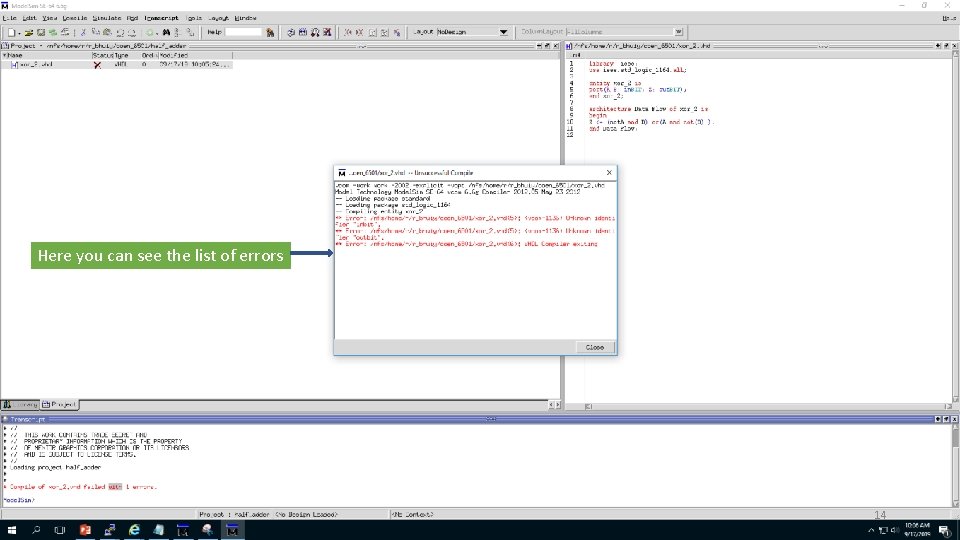The image size is (960, 540).
Task: Click the failed compile message in Transcript
Action: 83,487
